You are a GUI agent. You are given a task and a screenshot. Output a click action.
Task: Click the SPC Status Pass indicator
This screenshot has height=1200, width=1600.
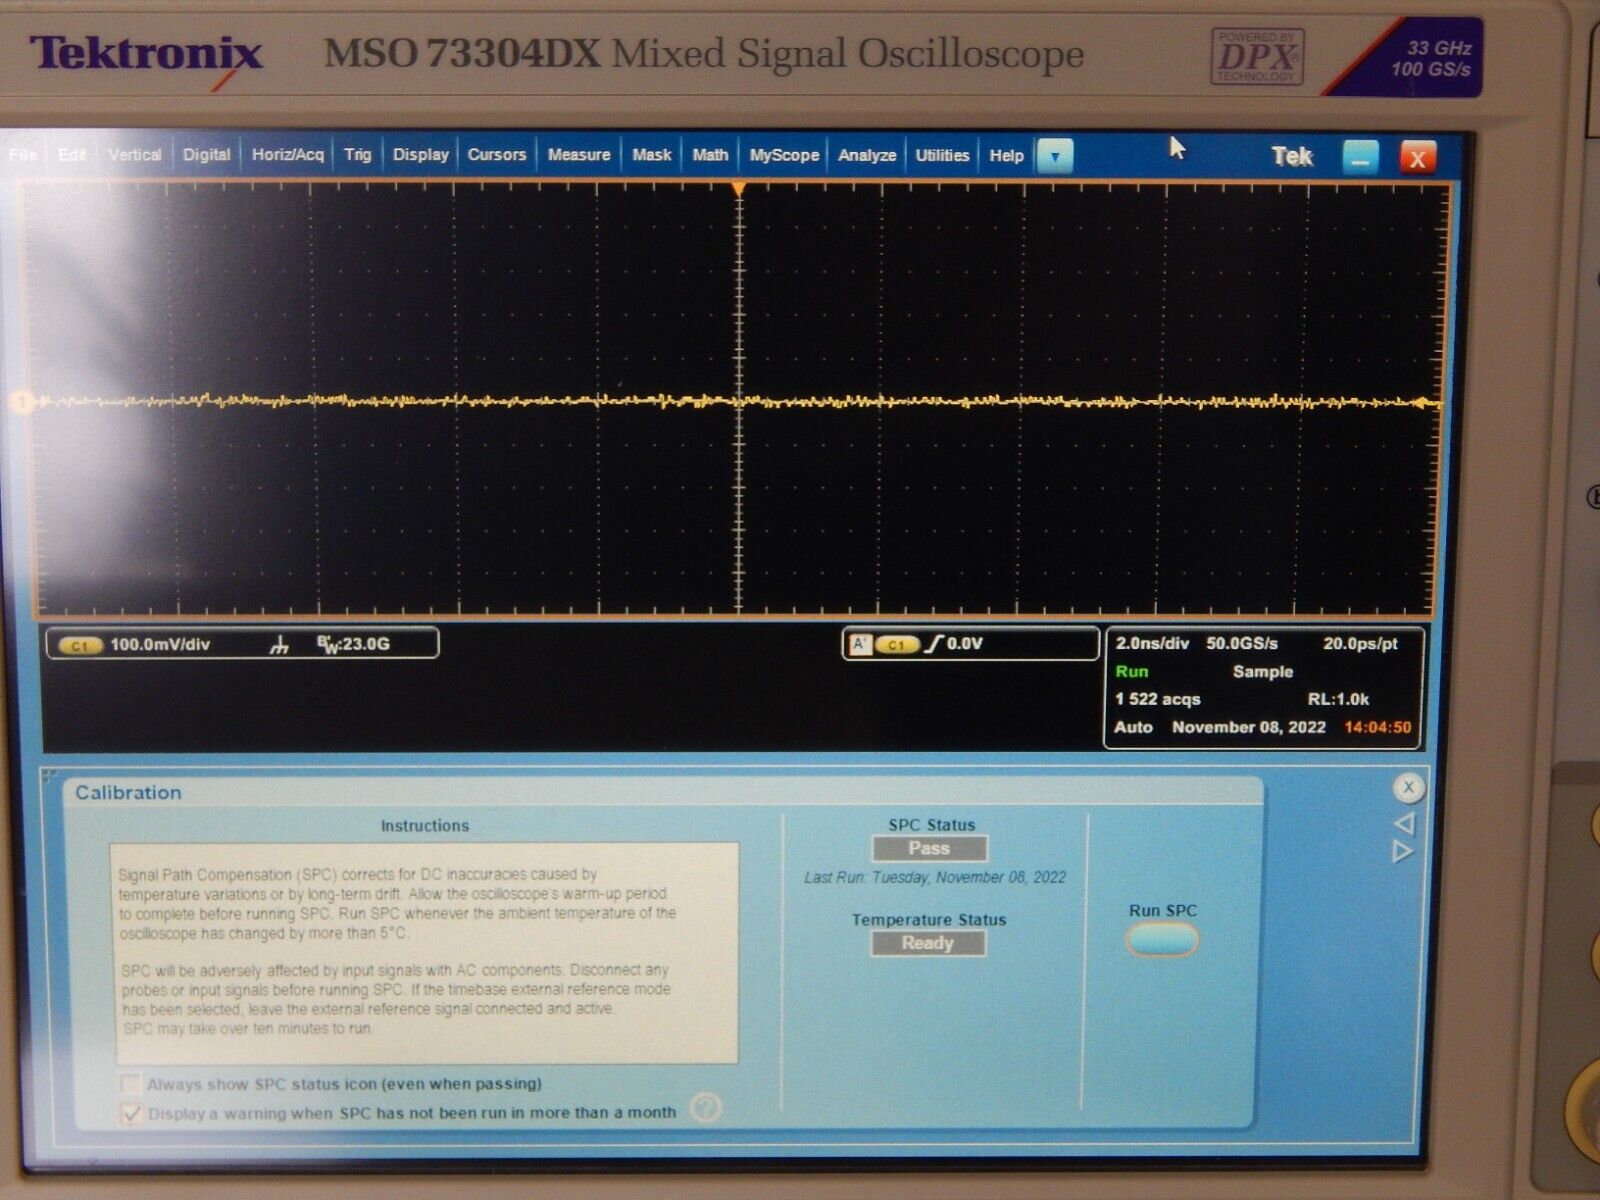[928, 847]
